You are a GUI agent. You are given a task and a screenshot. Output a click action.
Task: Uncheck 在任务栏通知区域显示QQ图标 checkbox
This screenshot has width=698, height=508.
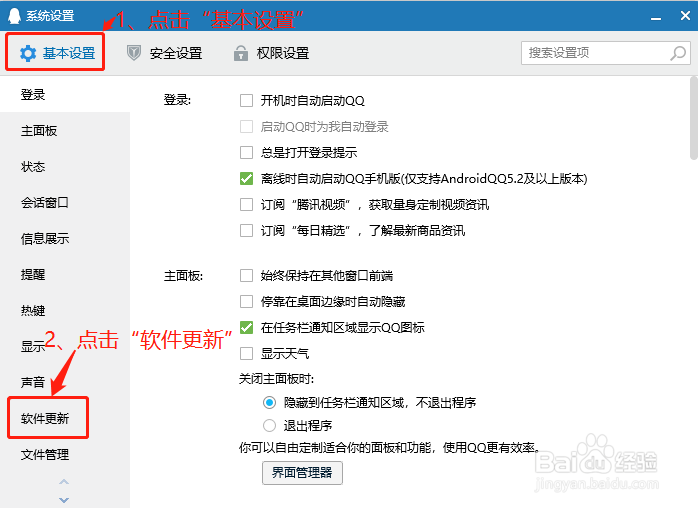click(246, 328)
